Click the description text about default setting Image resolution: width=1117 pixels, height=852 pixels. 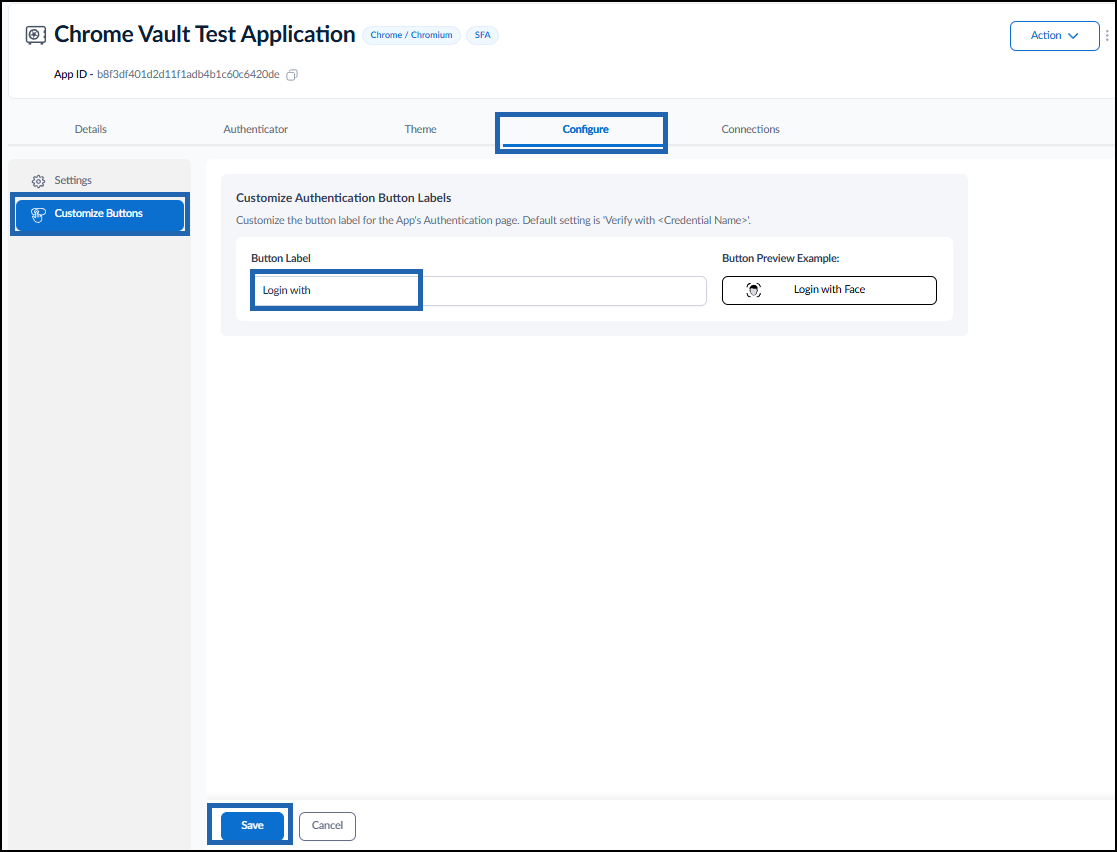click(x=493, y=221)
